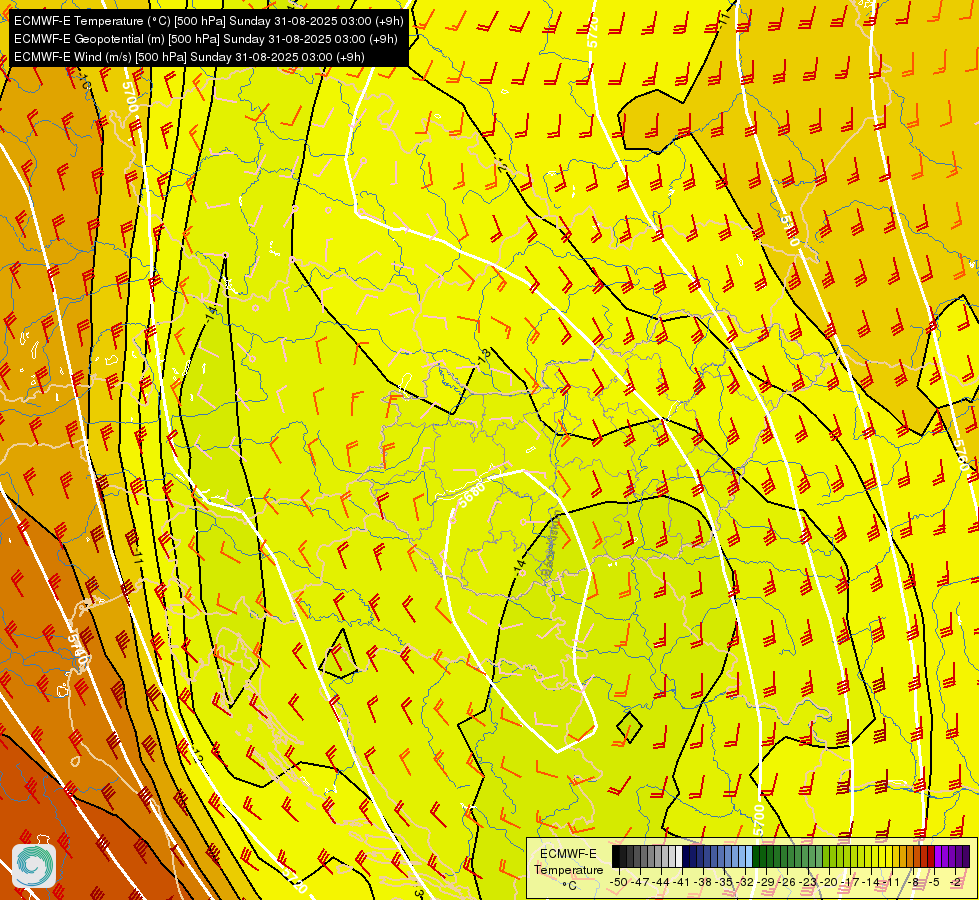The image size is (979, 900).
Task: Click the 5760 geopotential contour label
Action: (x=963, y=456)
